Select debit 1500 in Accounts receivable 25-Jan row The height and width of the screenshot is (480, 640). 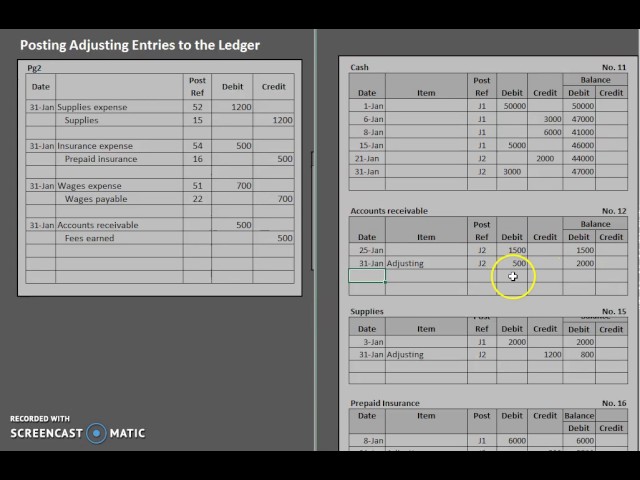pyautogui.click(x=512, y=250)
